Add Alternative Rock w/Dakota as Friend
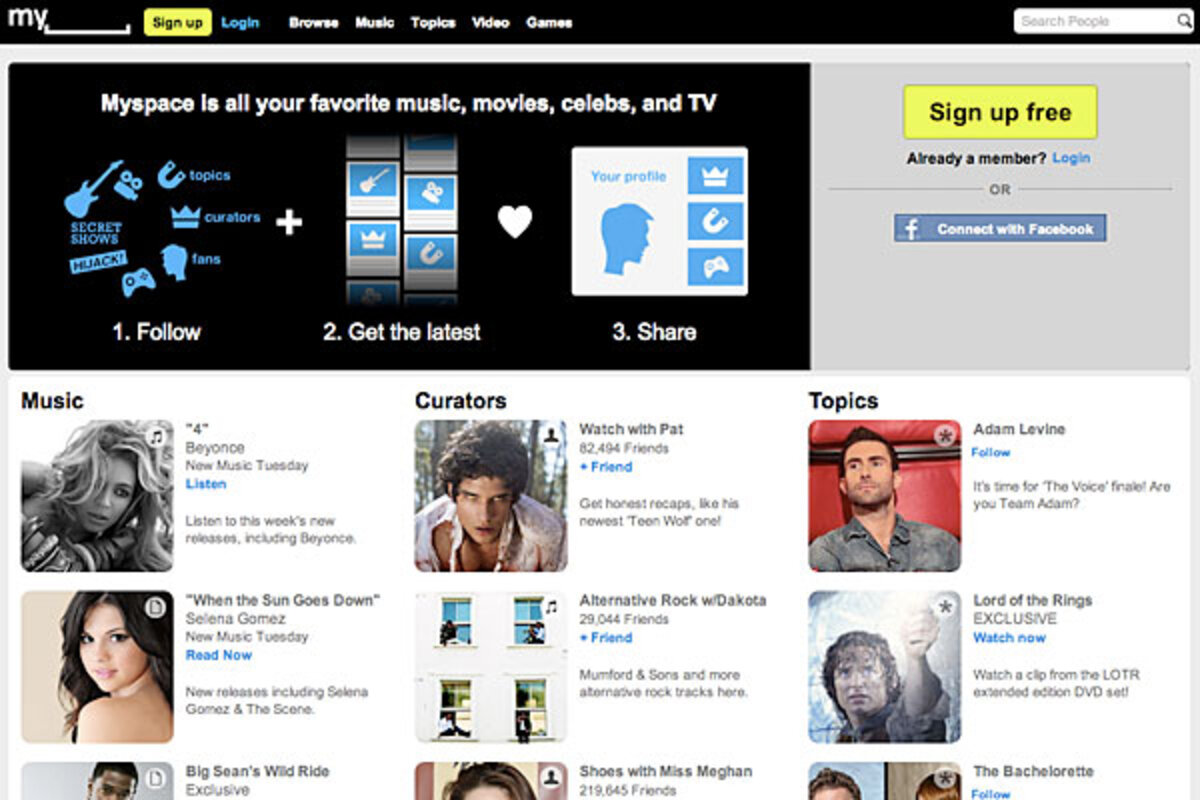 (x=606, y=638)
